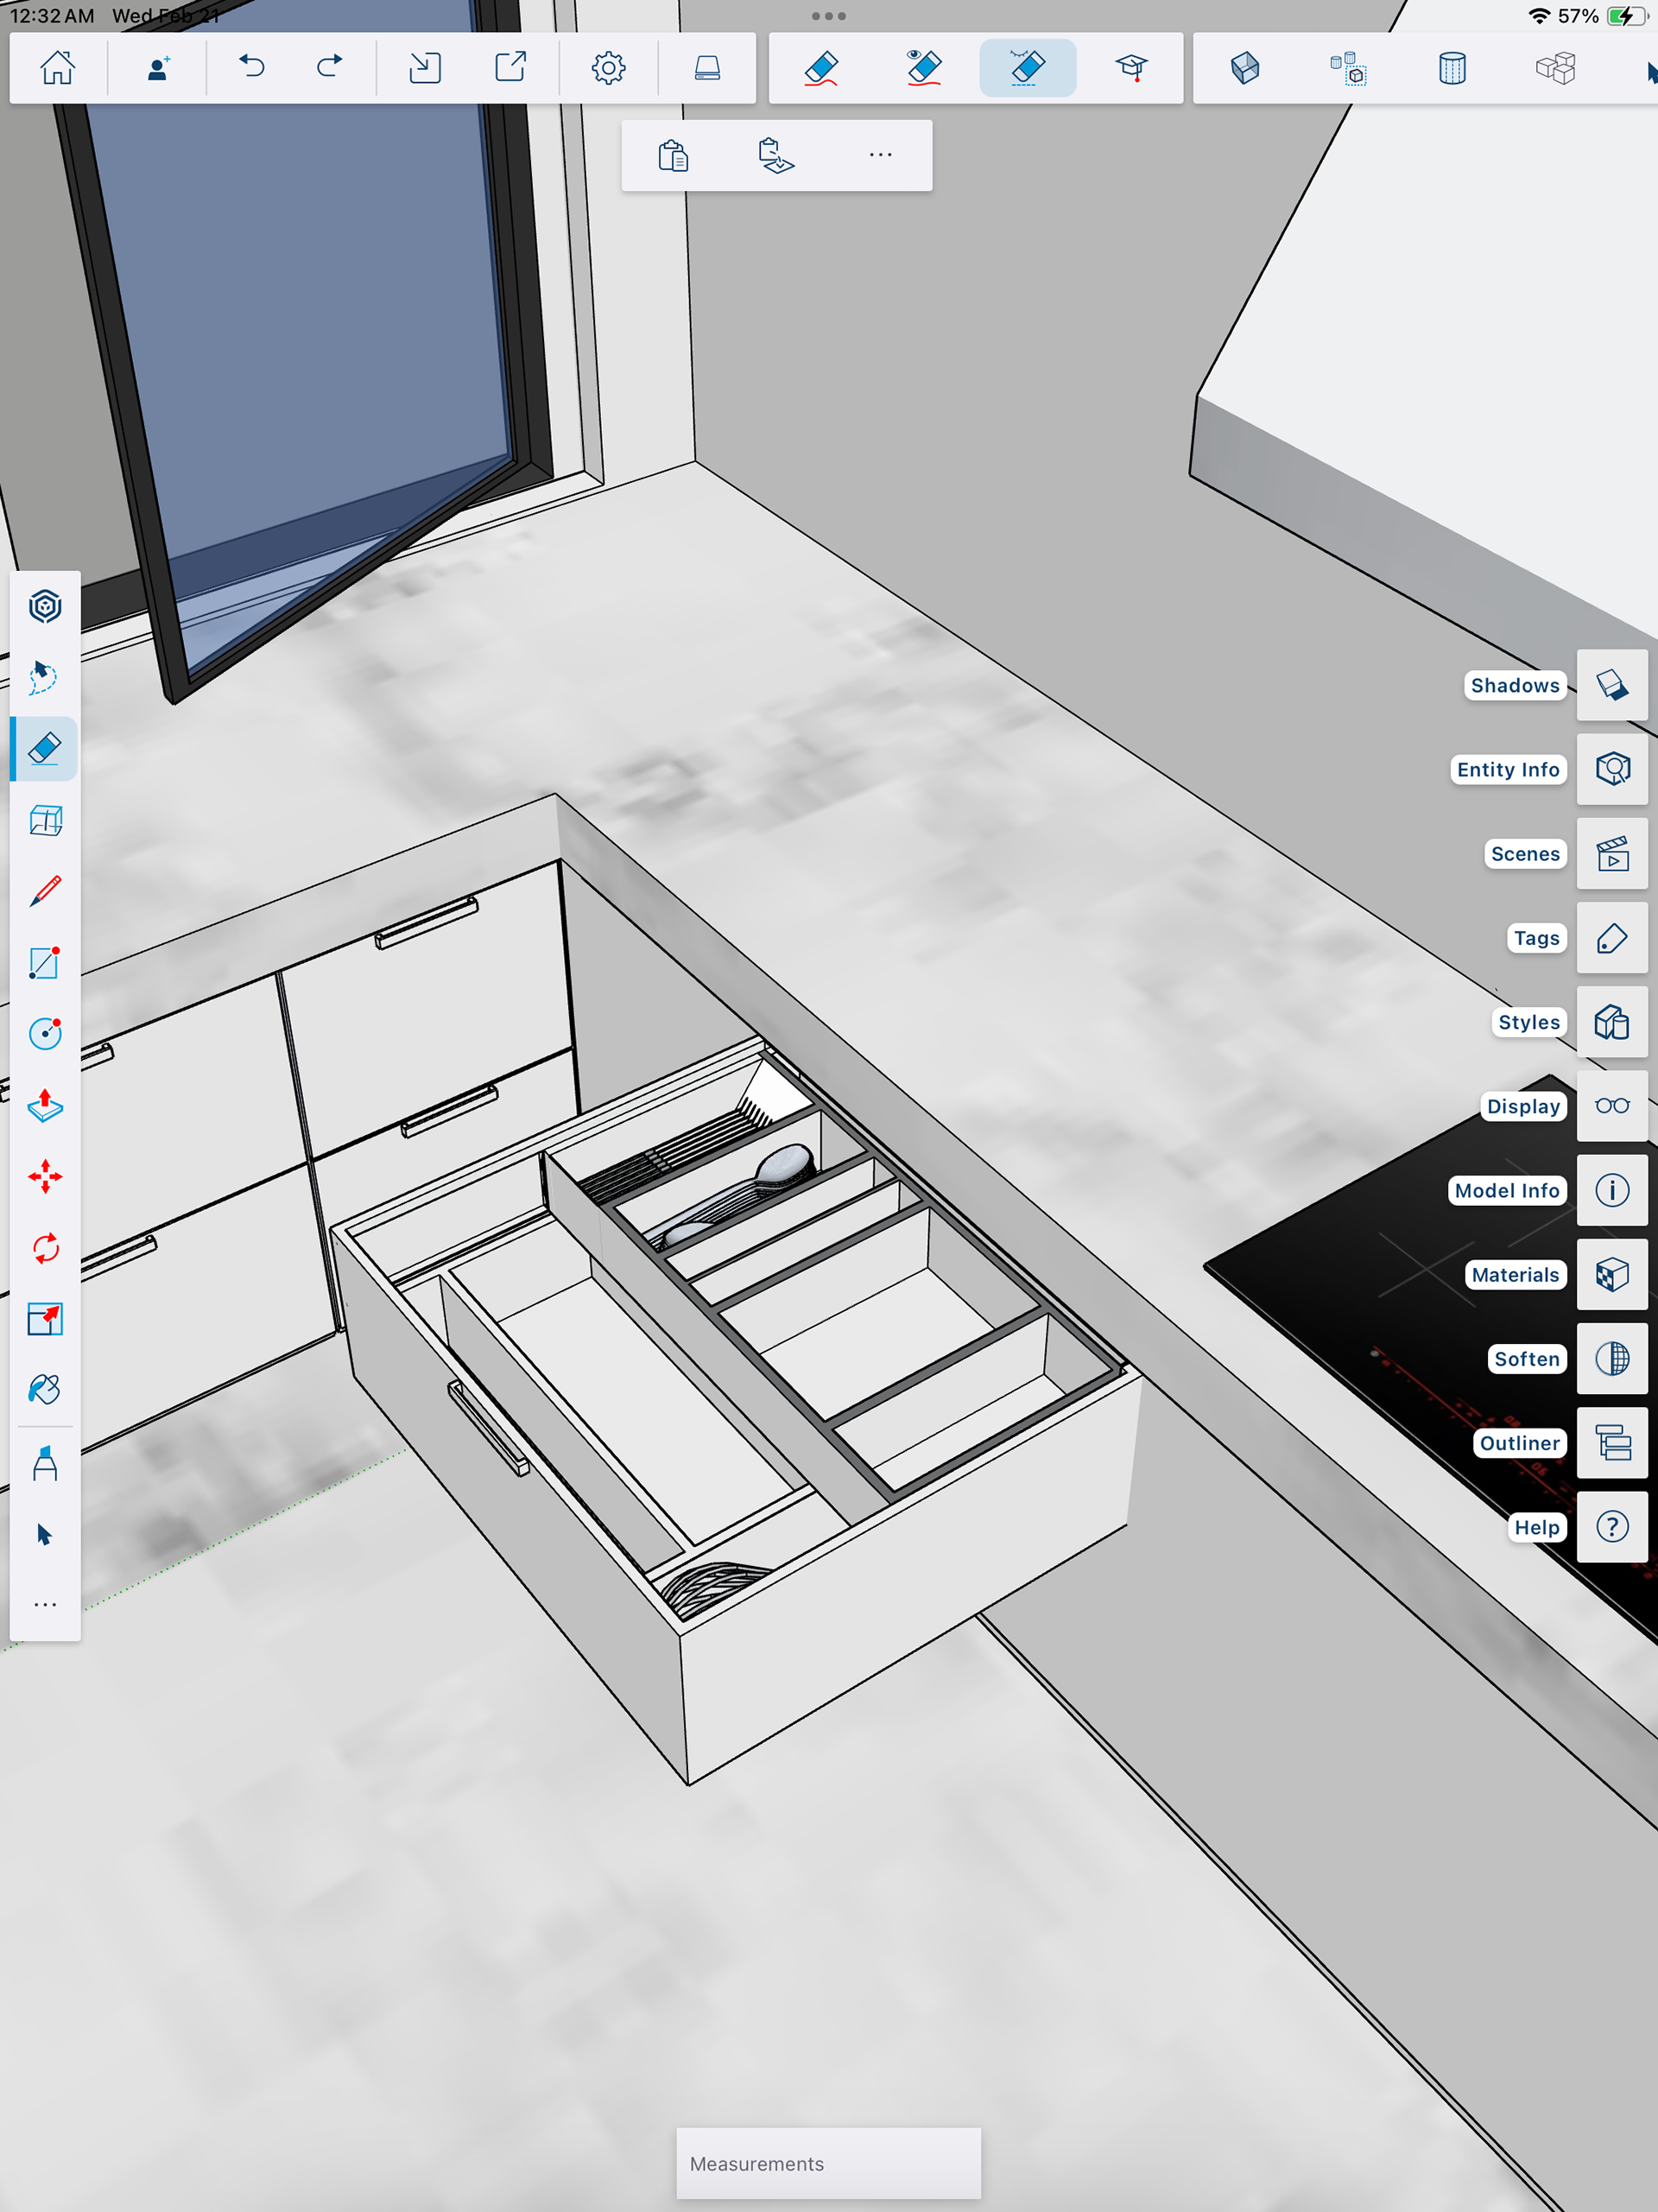Open the Tags panel icon

tap(1612, 938)
